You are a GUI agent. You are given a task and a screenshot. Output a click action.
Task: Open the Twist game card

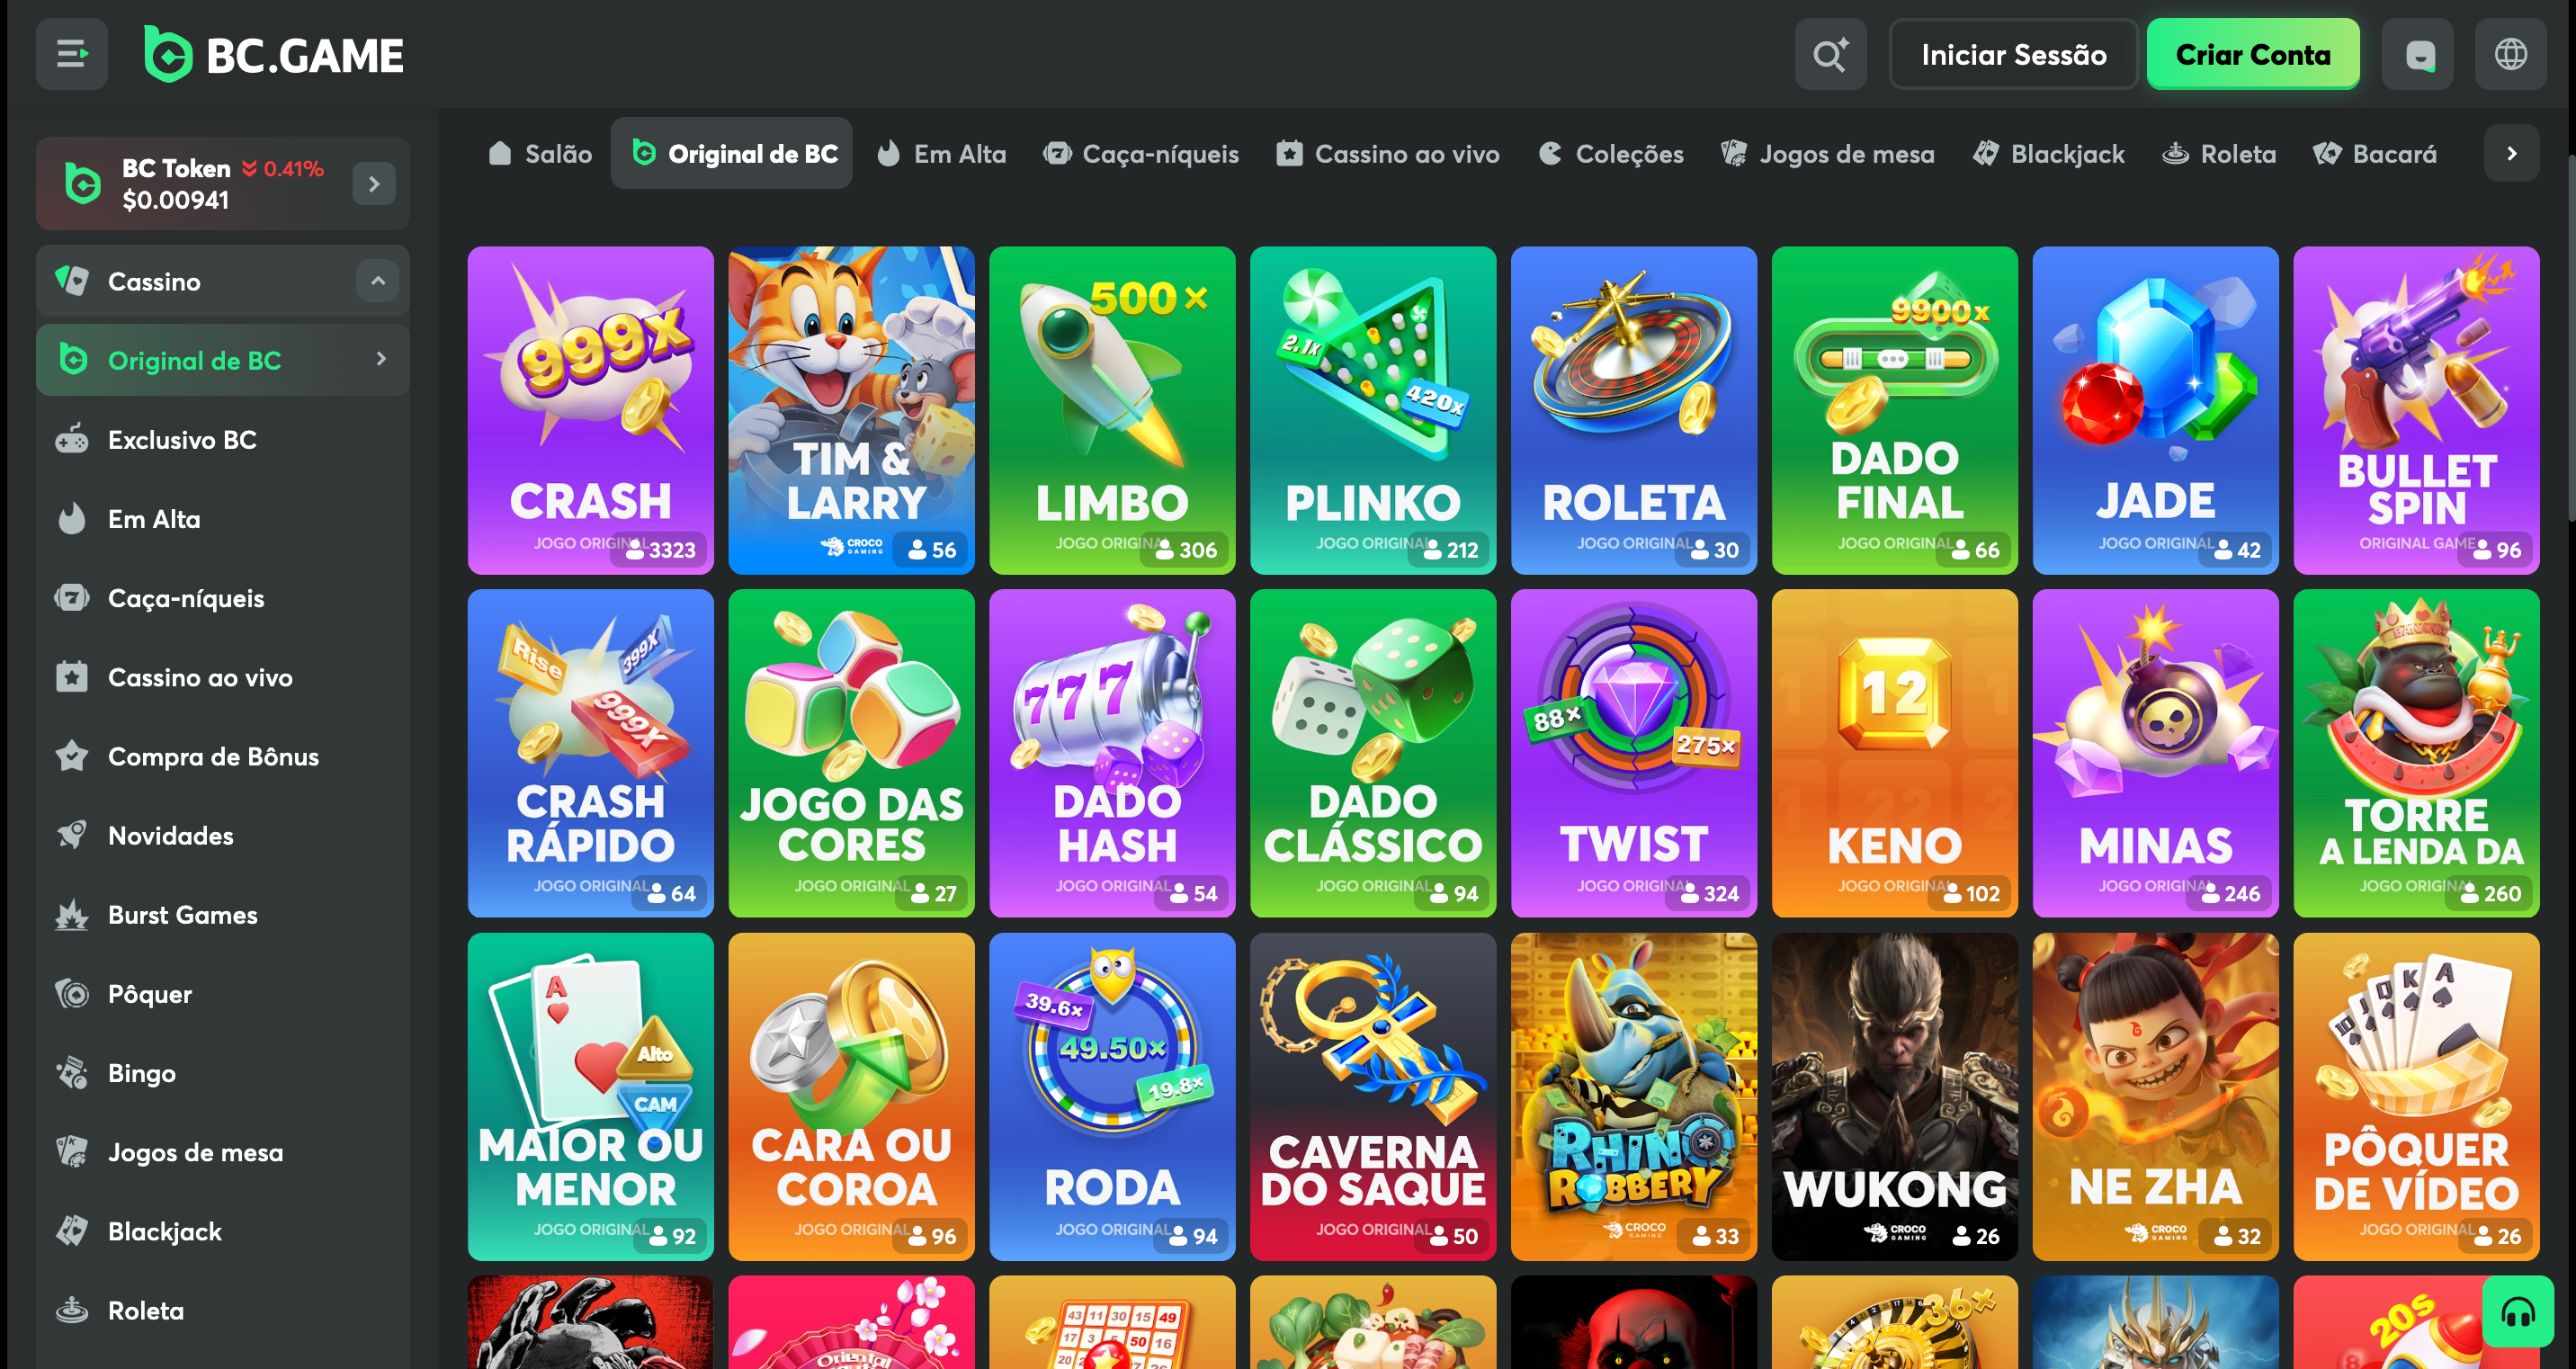(x=1634, y=753)
